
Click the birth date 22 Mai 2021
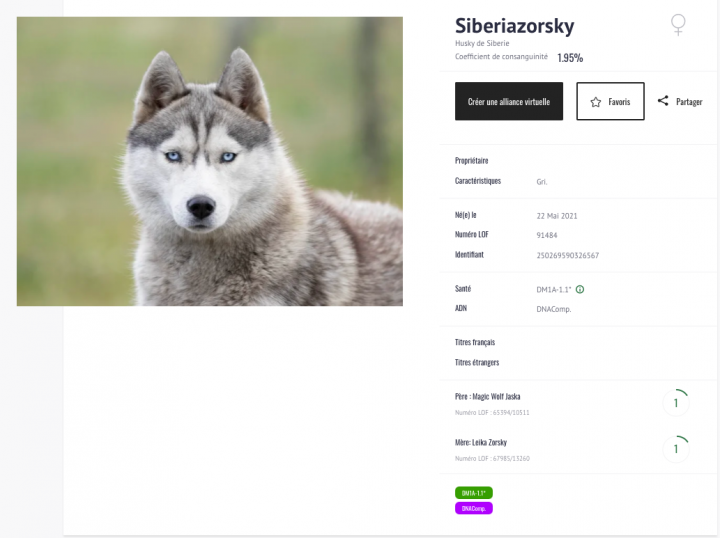pos(557,215)
